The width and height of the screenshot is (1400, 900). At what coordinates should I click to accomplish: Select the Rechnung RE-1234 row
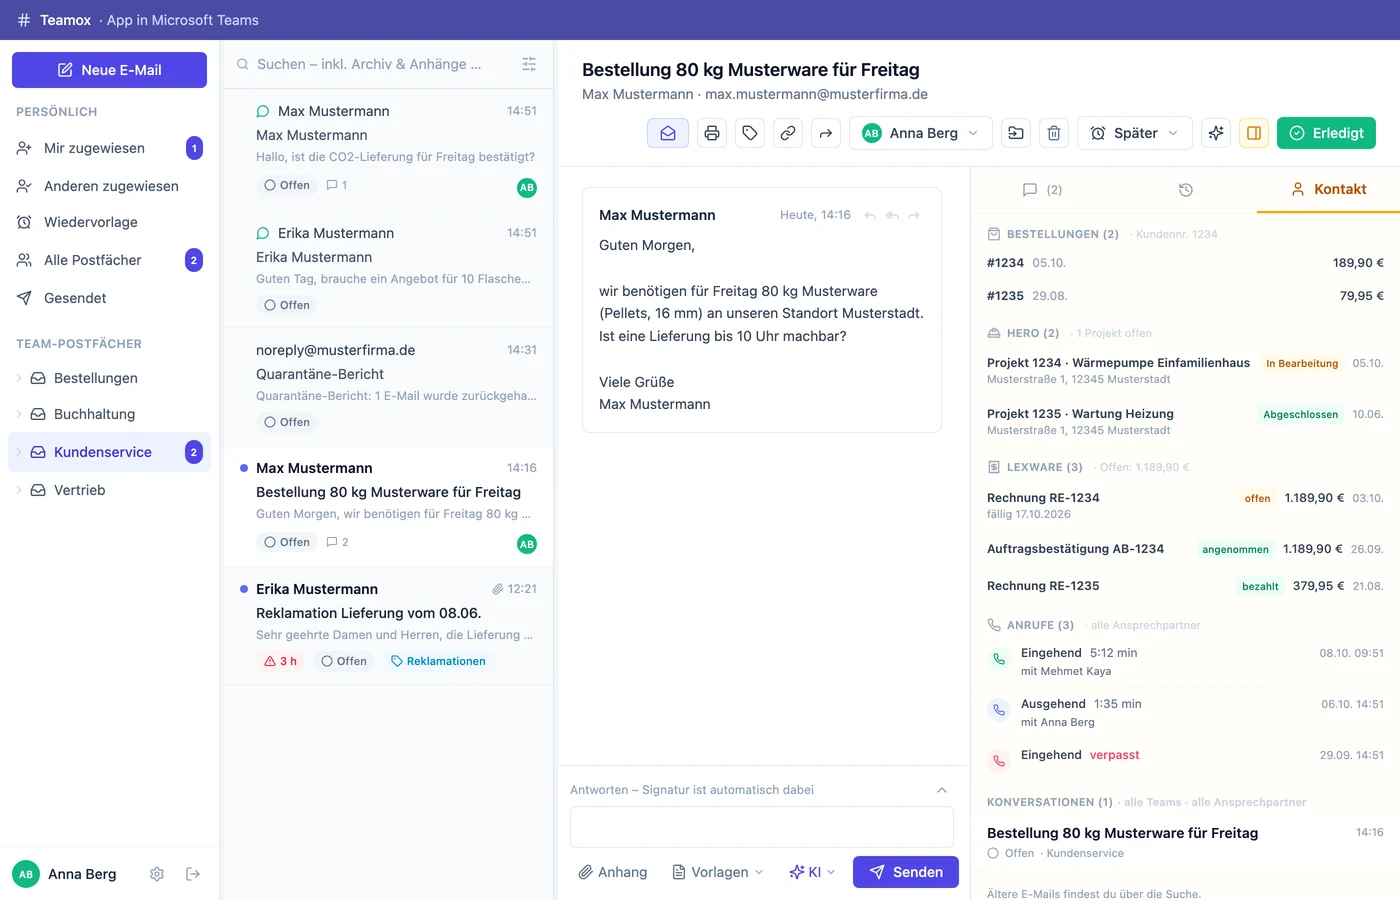[1185, 505]
